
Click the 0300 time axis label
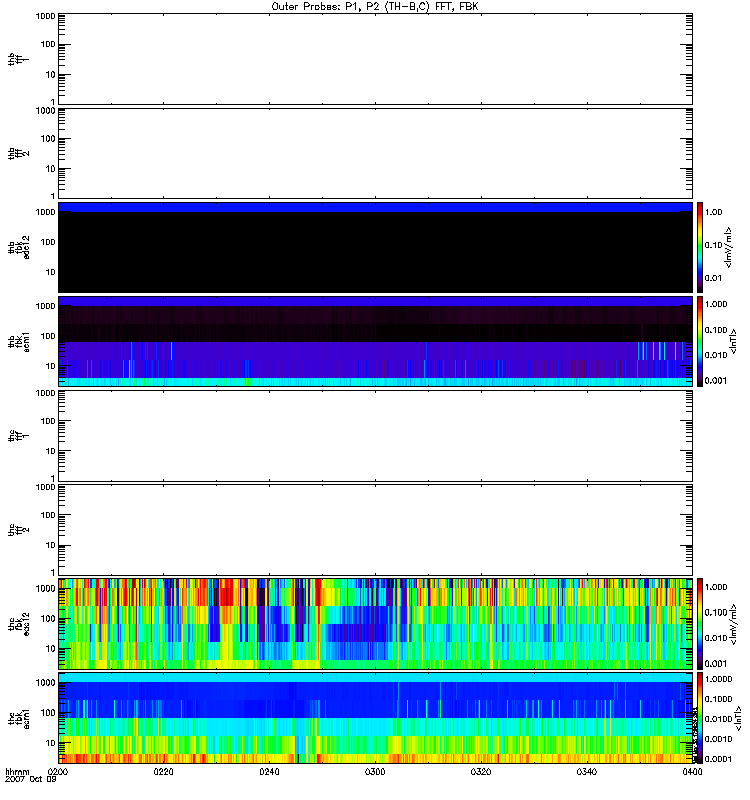coord(375,773)
